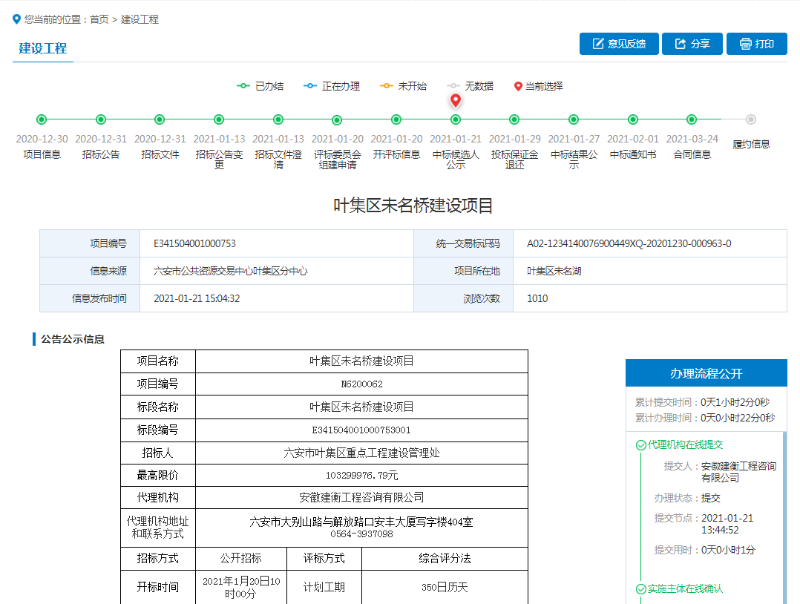The width and height of the screenshot is (800, 604).
Task: Click max price 103299976.79元
Action: (x=362, y=475)
